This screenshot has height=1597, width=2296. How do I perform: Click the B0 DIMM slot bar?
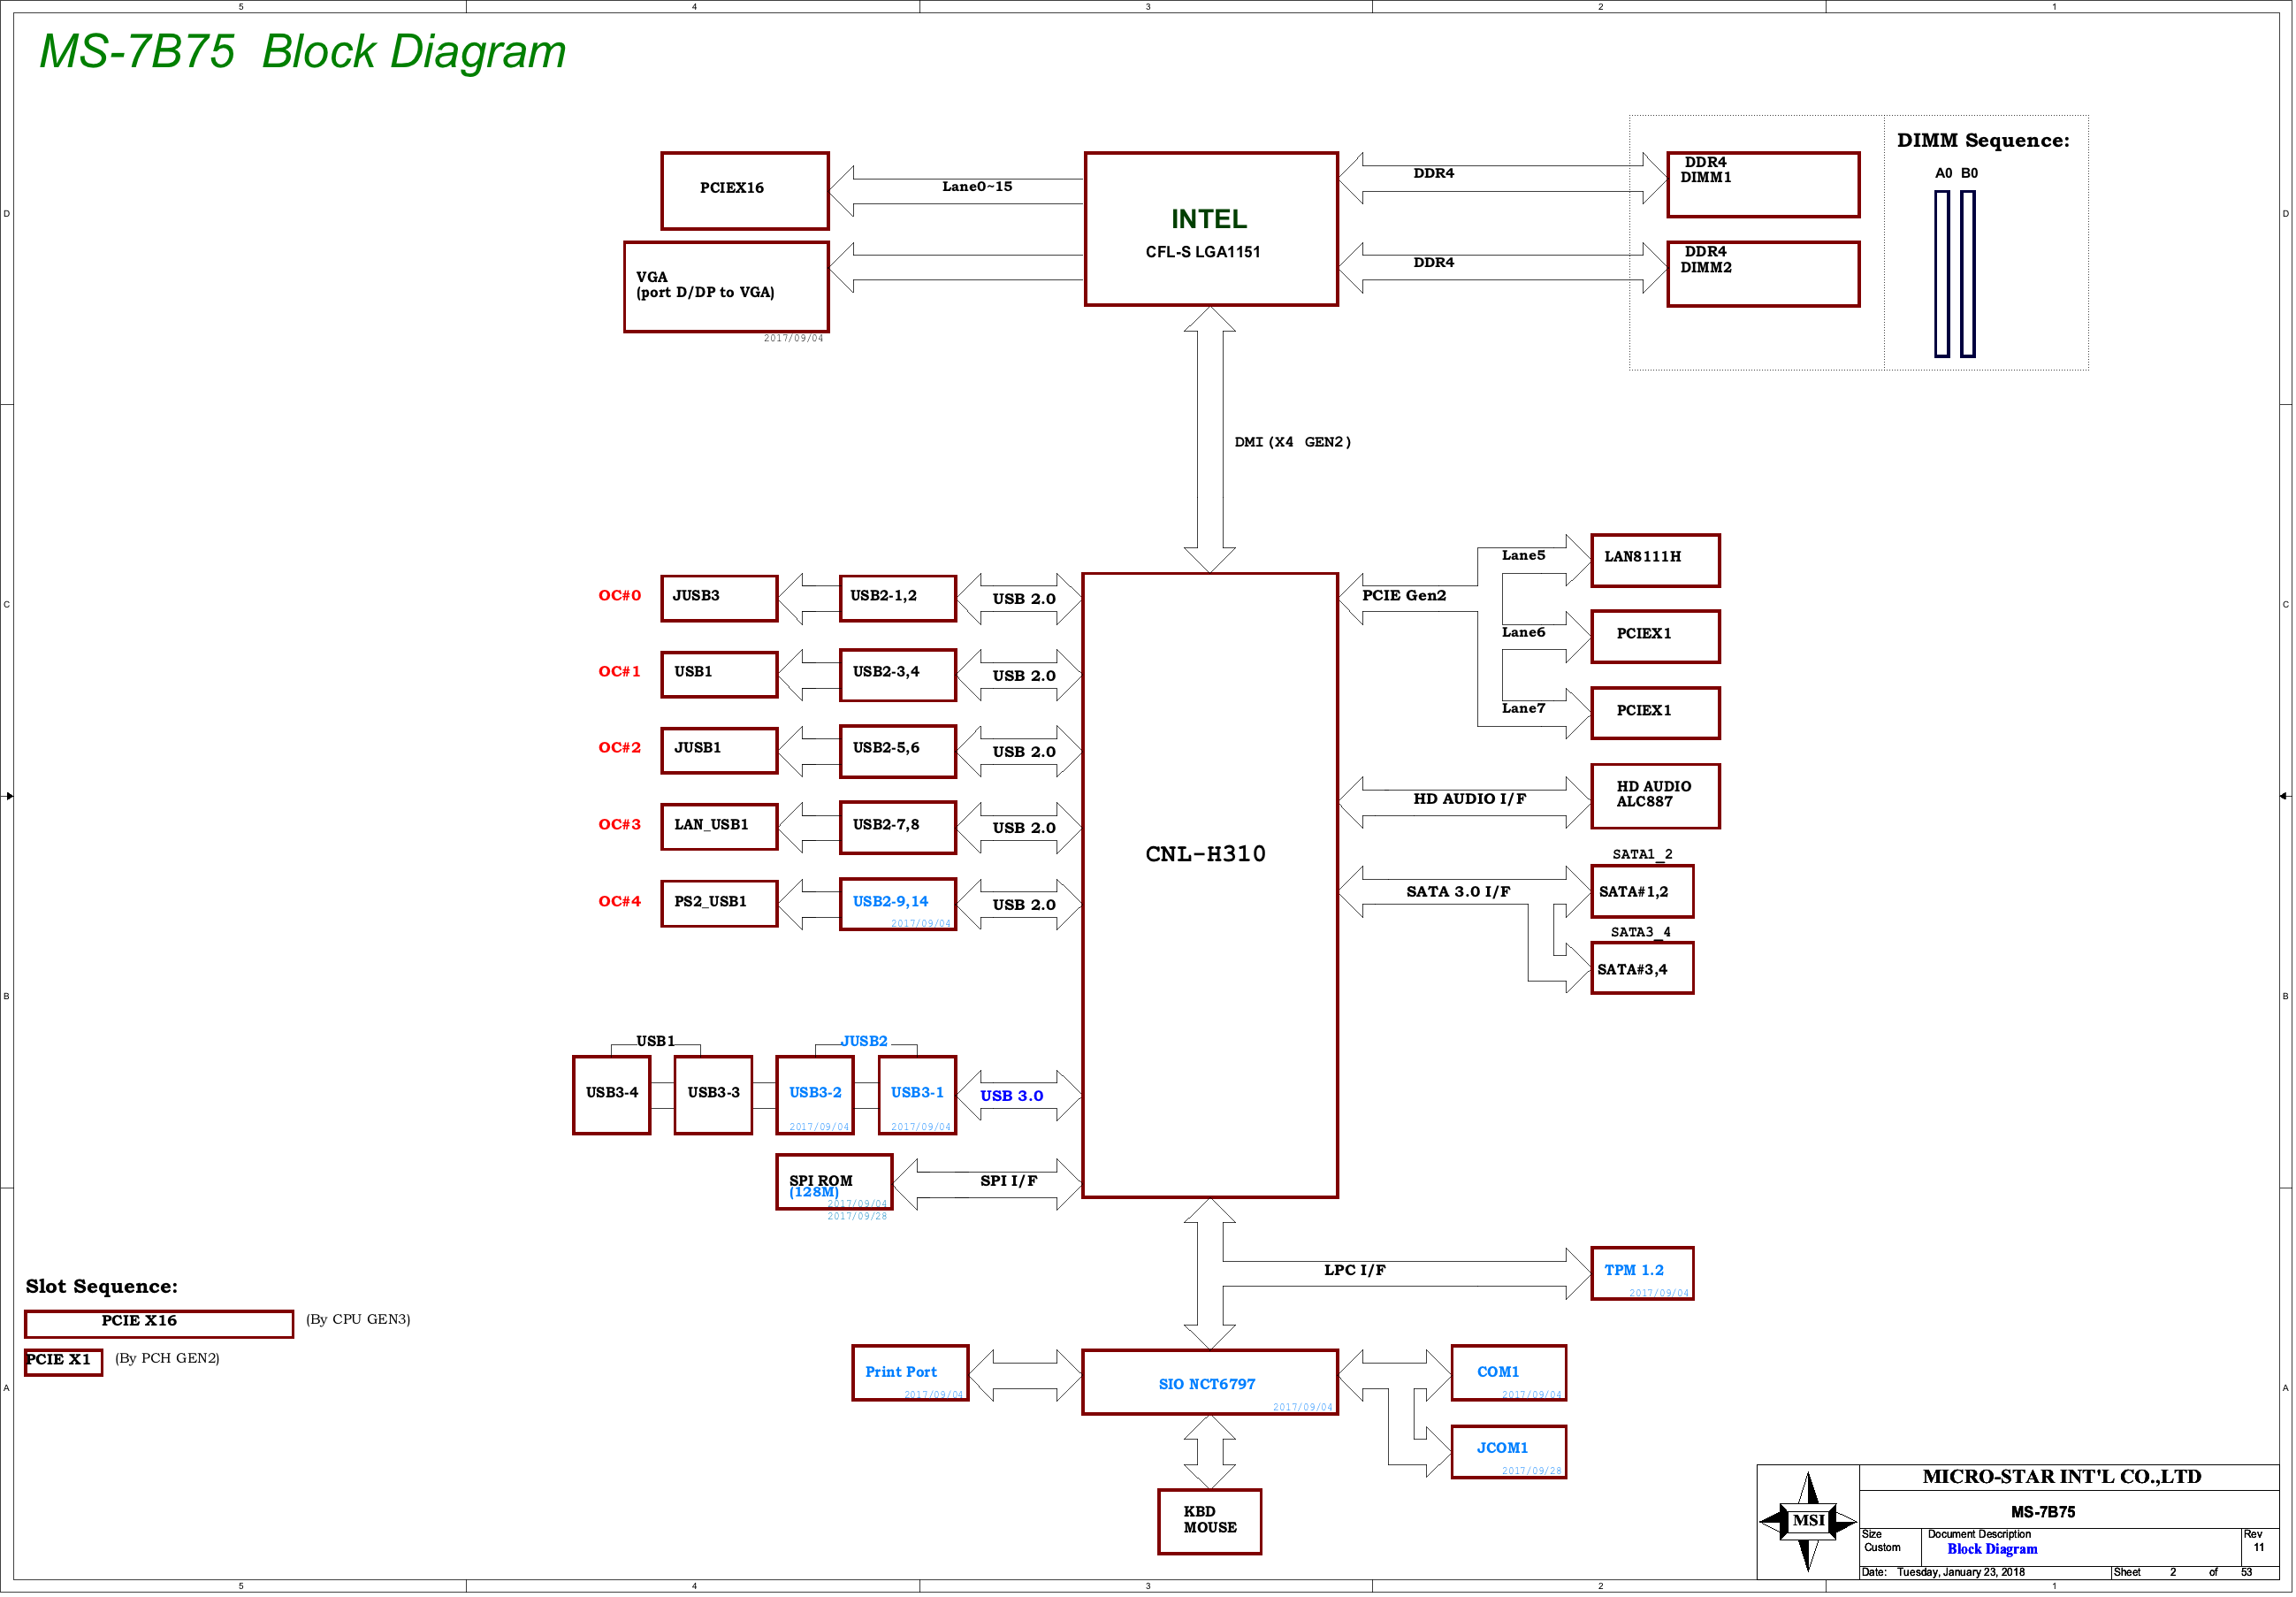pyautogui.click(x=1968, y=274)
